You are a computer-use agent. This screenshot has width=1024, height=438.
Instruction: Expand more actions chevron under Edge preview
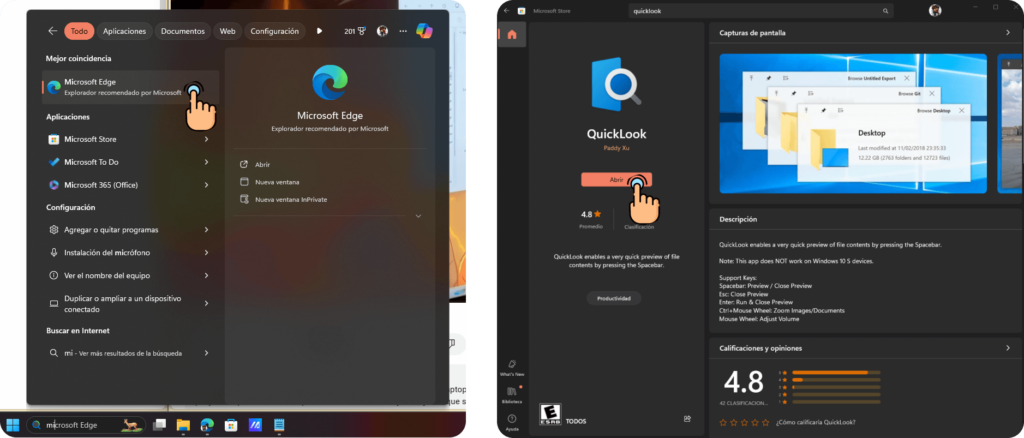[x=418, y=216]
